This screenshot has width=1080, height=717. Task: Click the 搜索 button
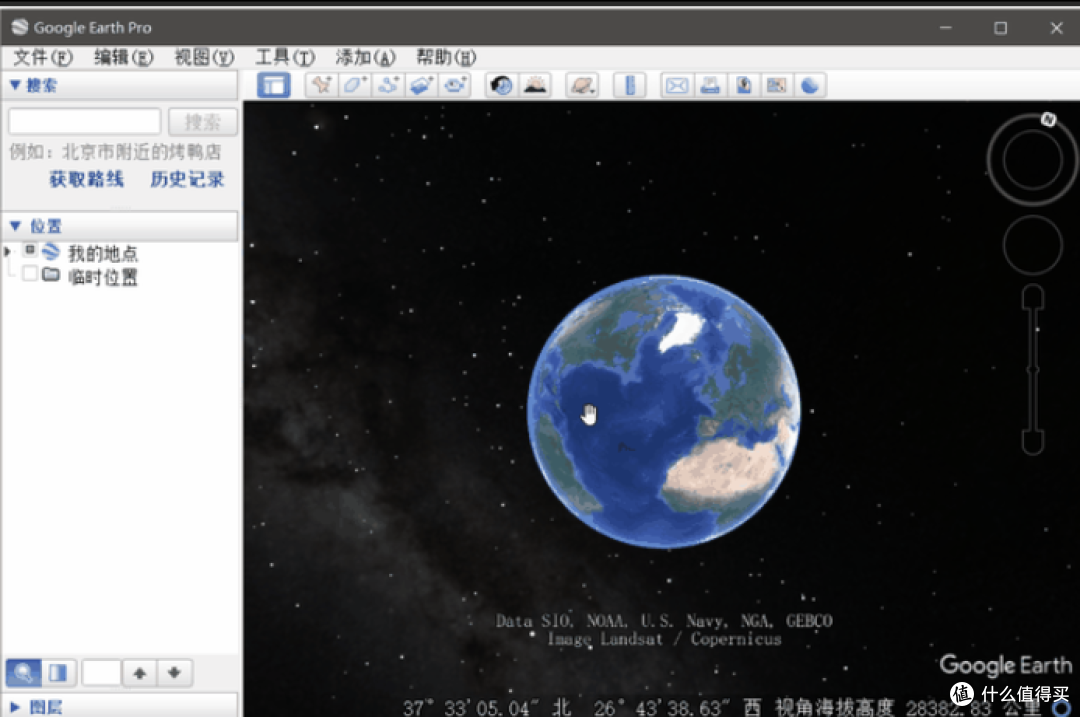point(202,122)
